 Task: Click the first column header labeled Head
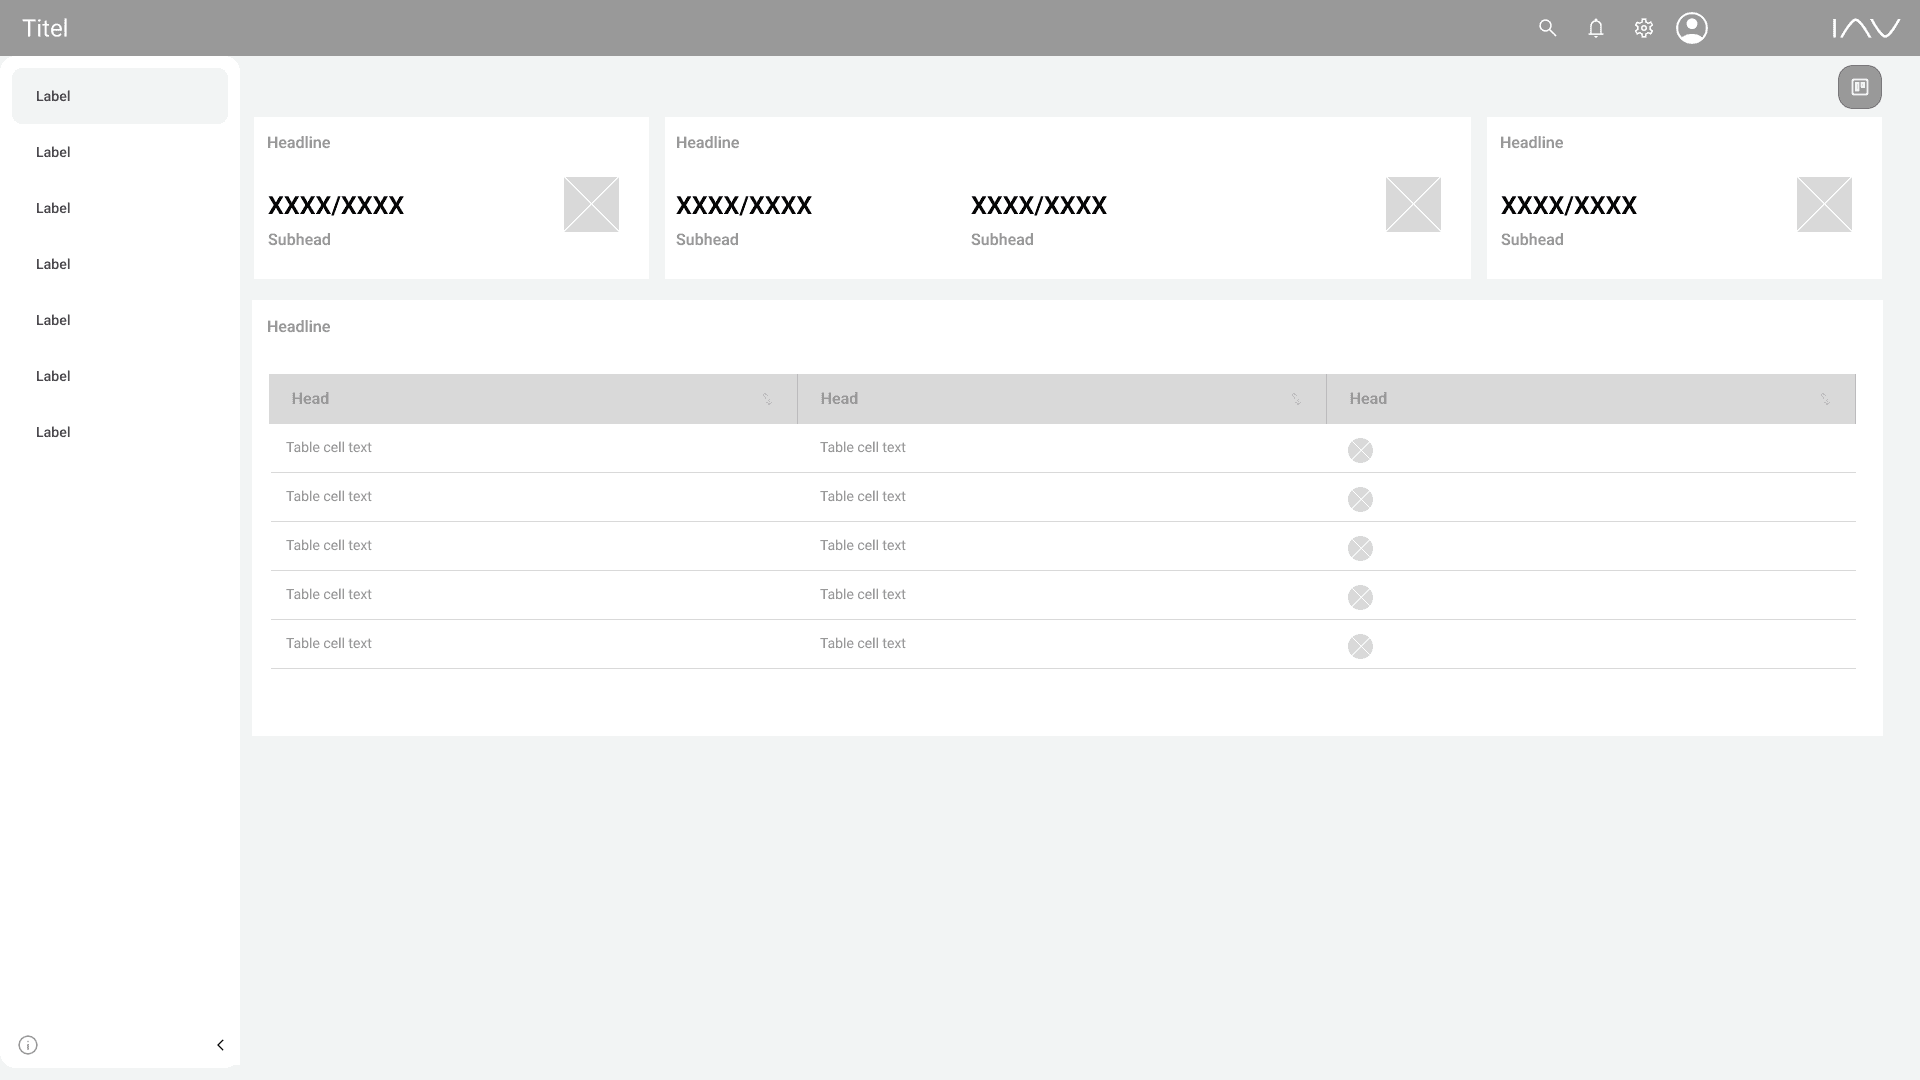(x=533, y=399)
